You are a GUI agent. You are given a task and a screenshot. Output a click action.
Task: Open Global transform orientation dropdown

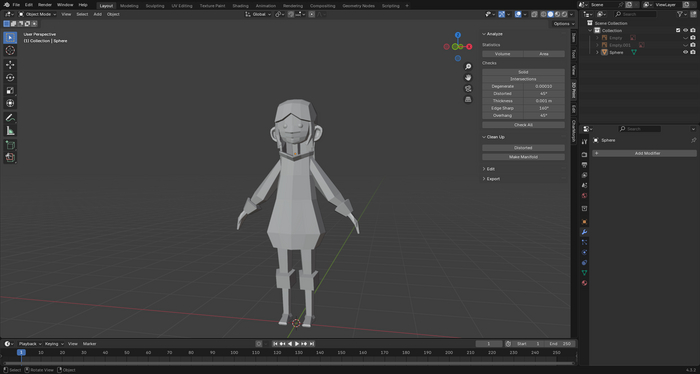tap(258, 14)
